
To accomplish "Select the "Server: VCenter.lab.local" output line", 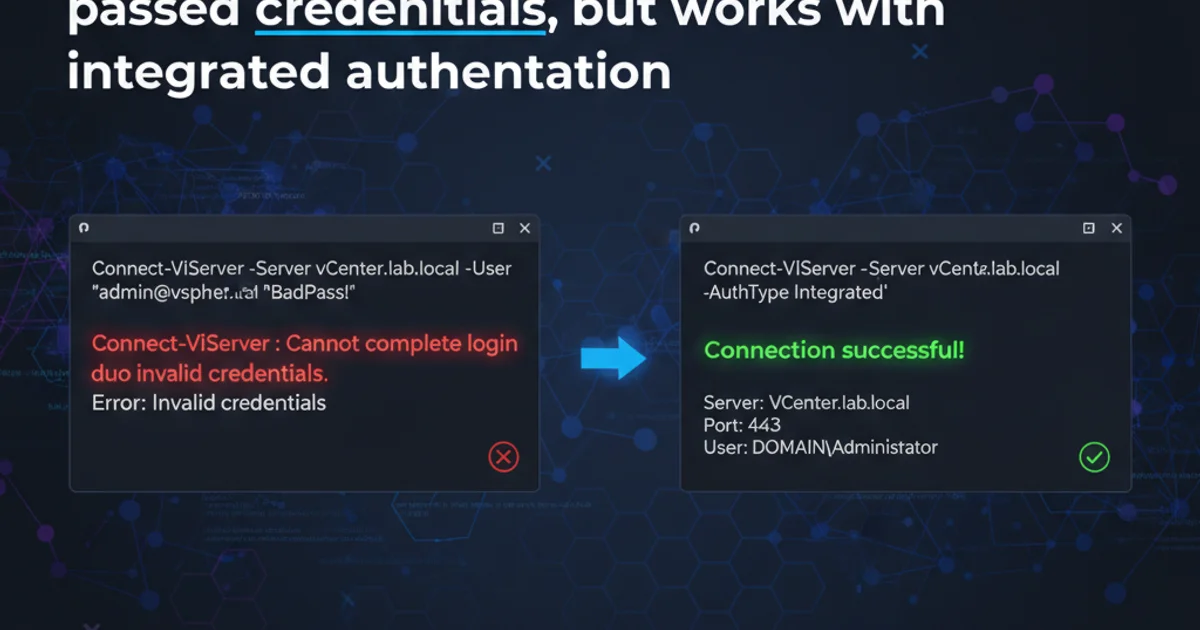I will click(806, 403).
